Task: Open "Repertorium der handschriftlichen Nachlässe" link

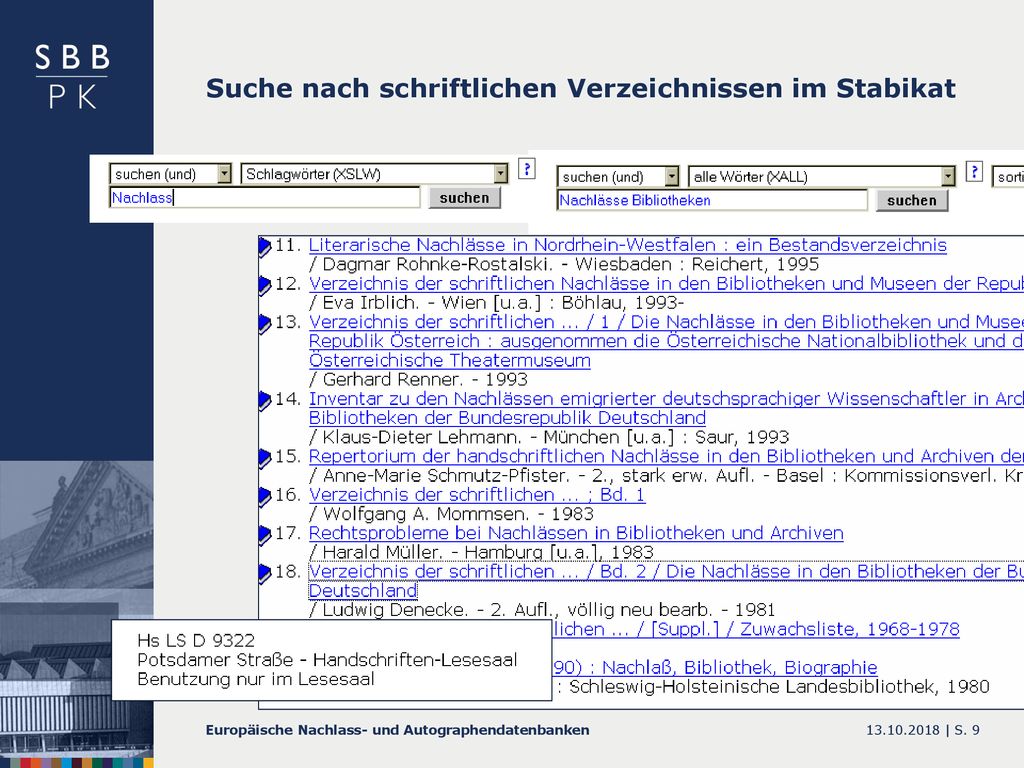Action: pos(666,456)
